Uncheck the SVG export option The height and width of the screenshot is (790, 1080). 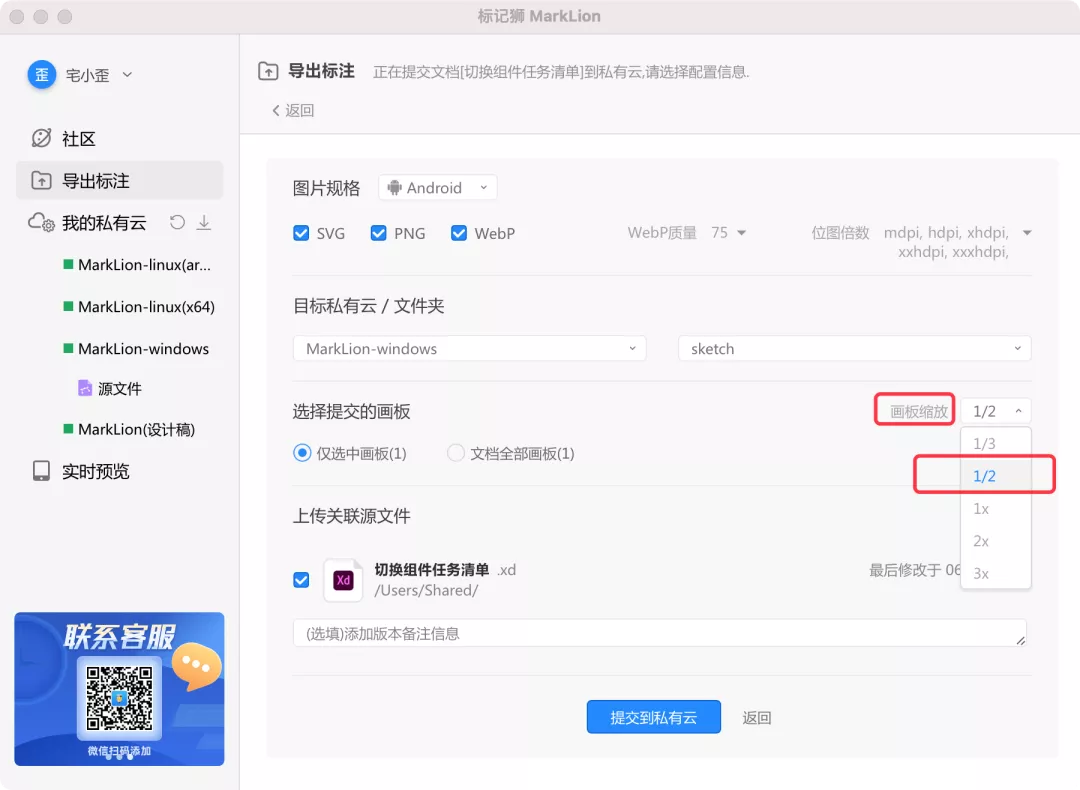pos(301,233)
